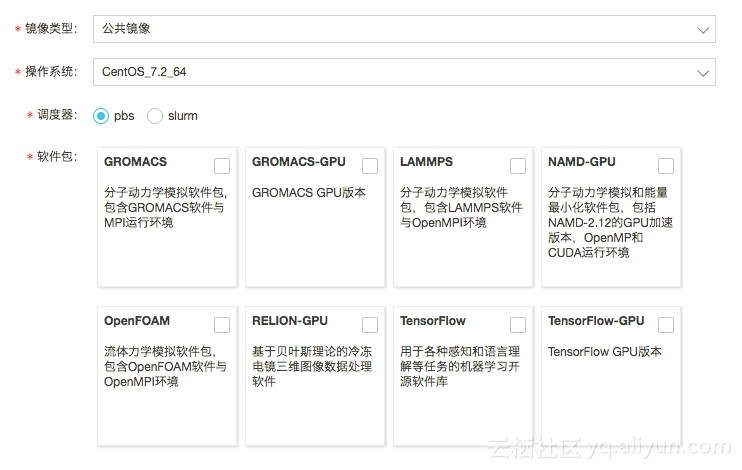Click the OpenFOAM description about 流体力学模拟
This screenshot has width=742, height=470.
tap(165, 367)
